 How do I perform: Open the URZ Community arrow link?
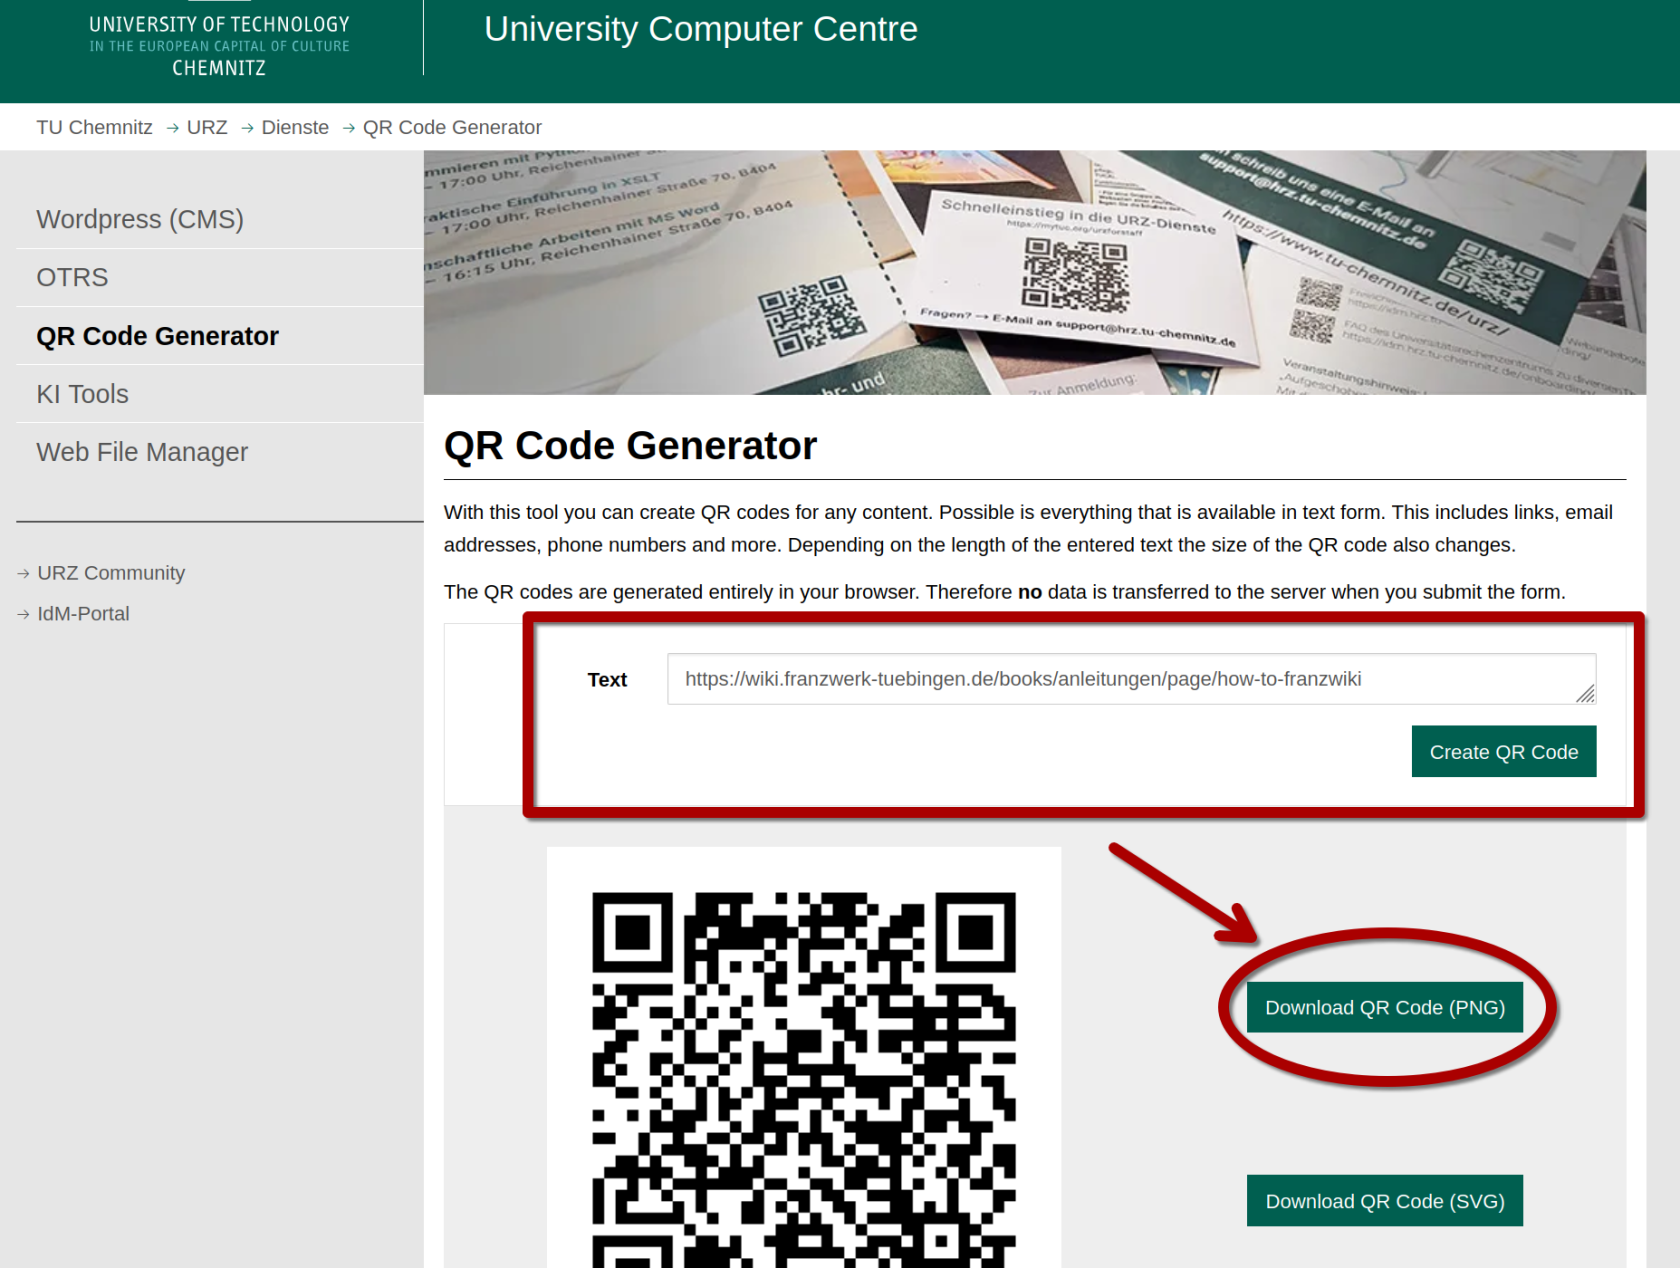(110, 573)
